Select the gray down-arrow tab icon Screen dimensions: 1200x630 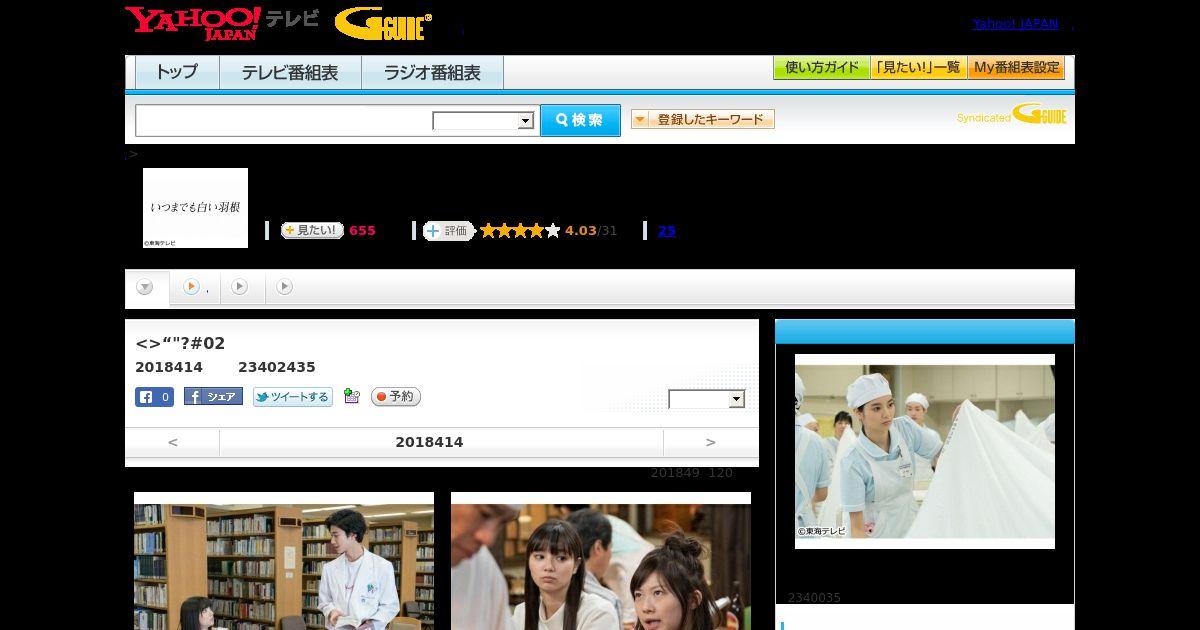pyautogui.click(x=146, y=287)
